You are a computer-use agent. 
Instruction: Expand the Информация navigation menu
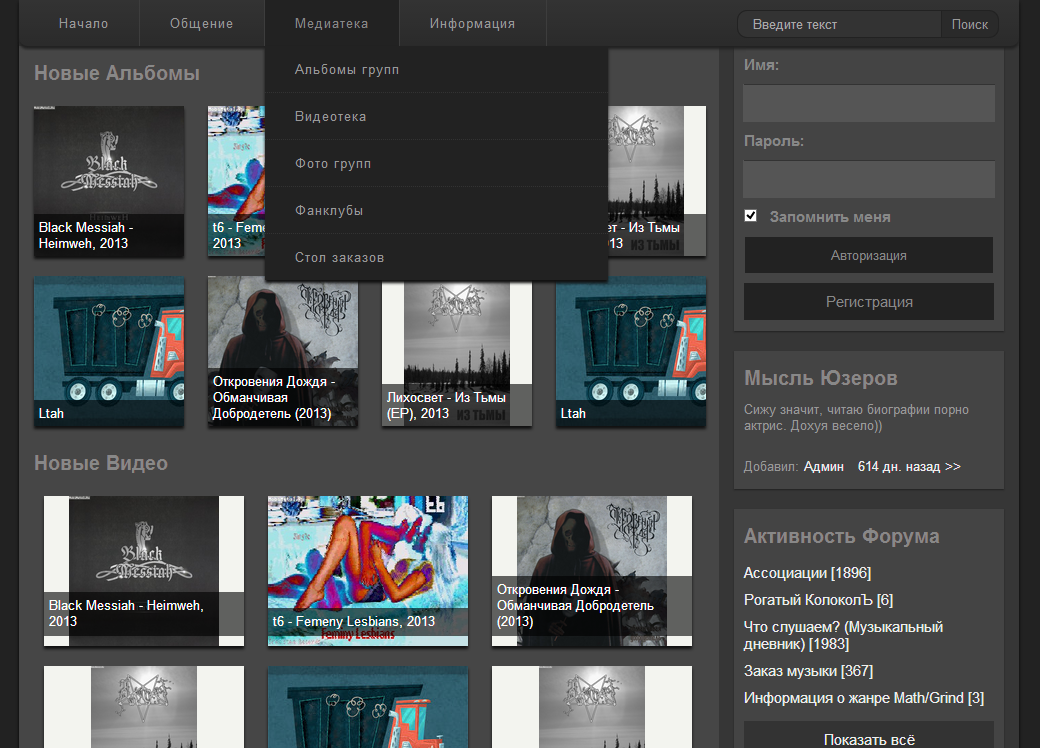point(472,24)
